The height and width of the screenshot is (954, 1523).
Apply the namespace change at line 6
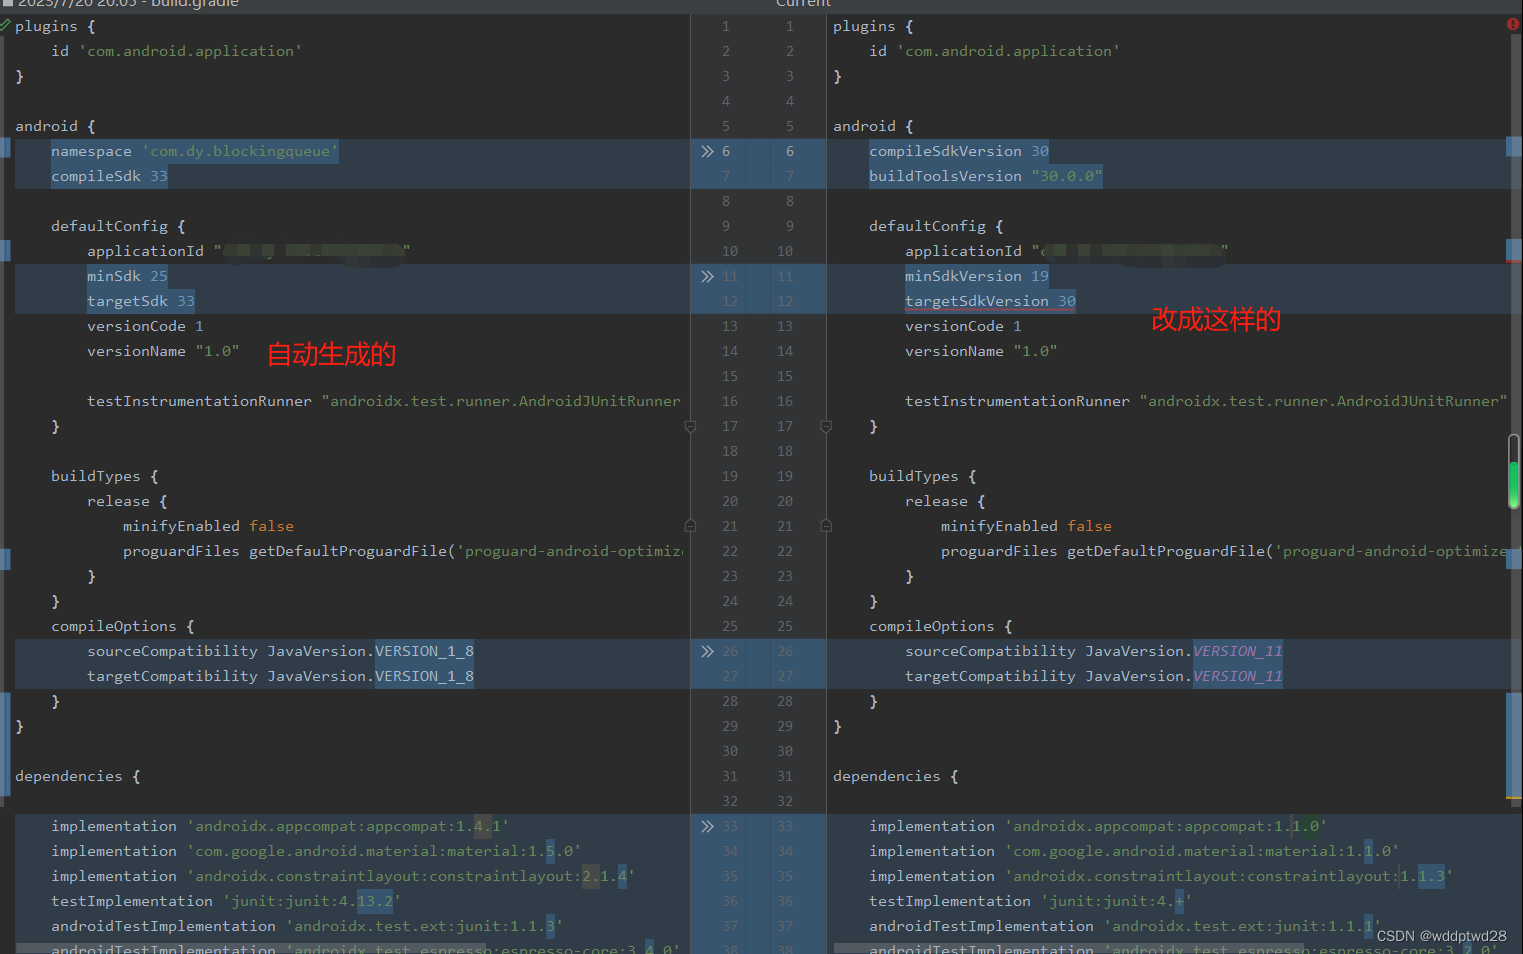click(x=707, y=151)
